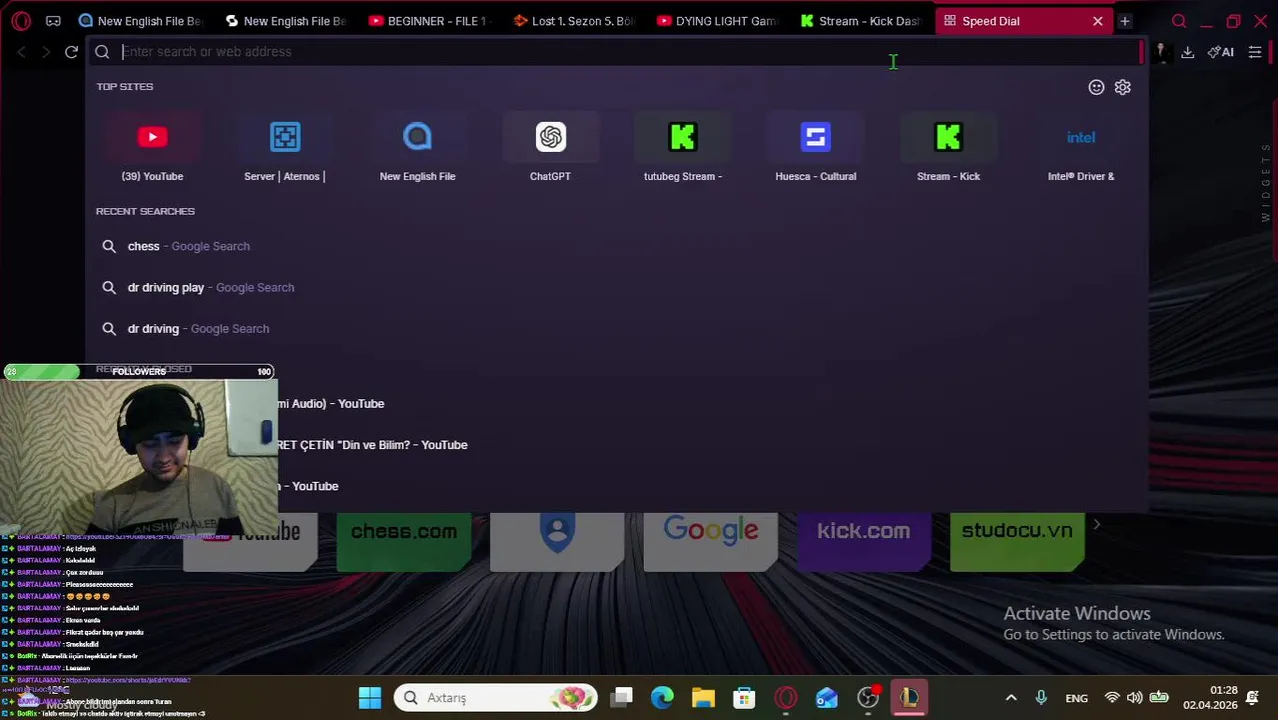Switch to BEGINNER - FILE 1 tab
This screenshot has height=720, width=1278.
pyautogui.click(x=431, y=21)
